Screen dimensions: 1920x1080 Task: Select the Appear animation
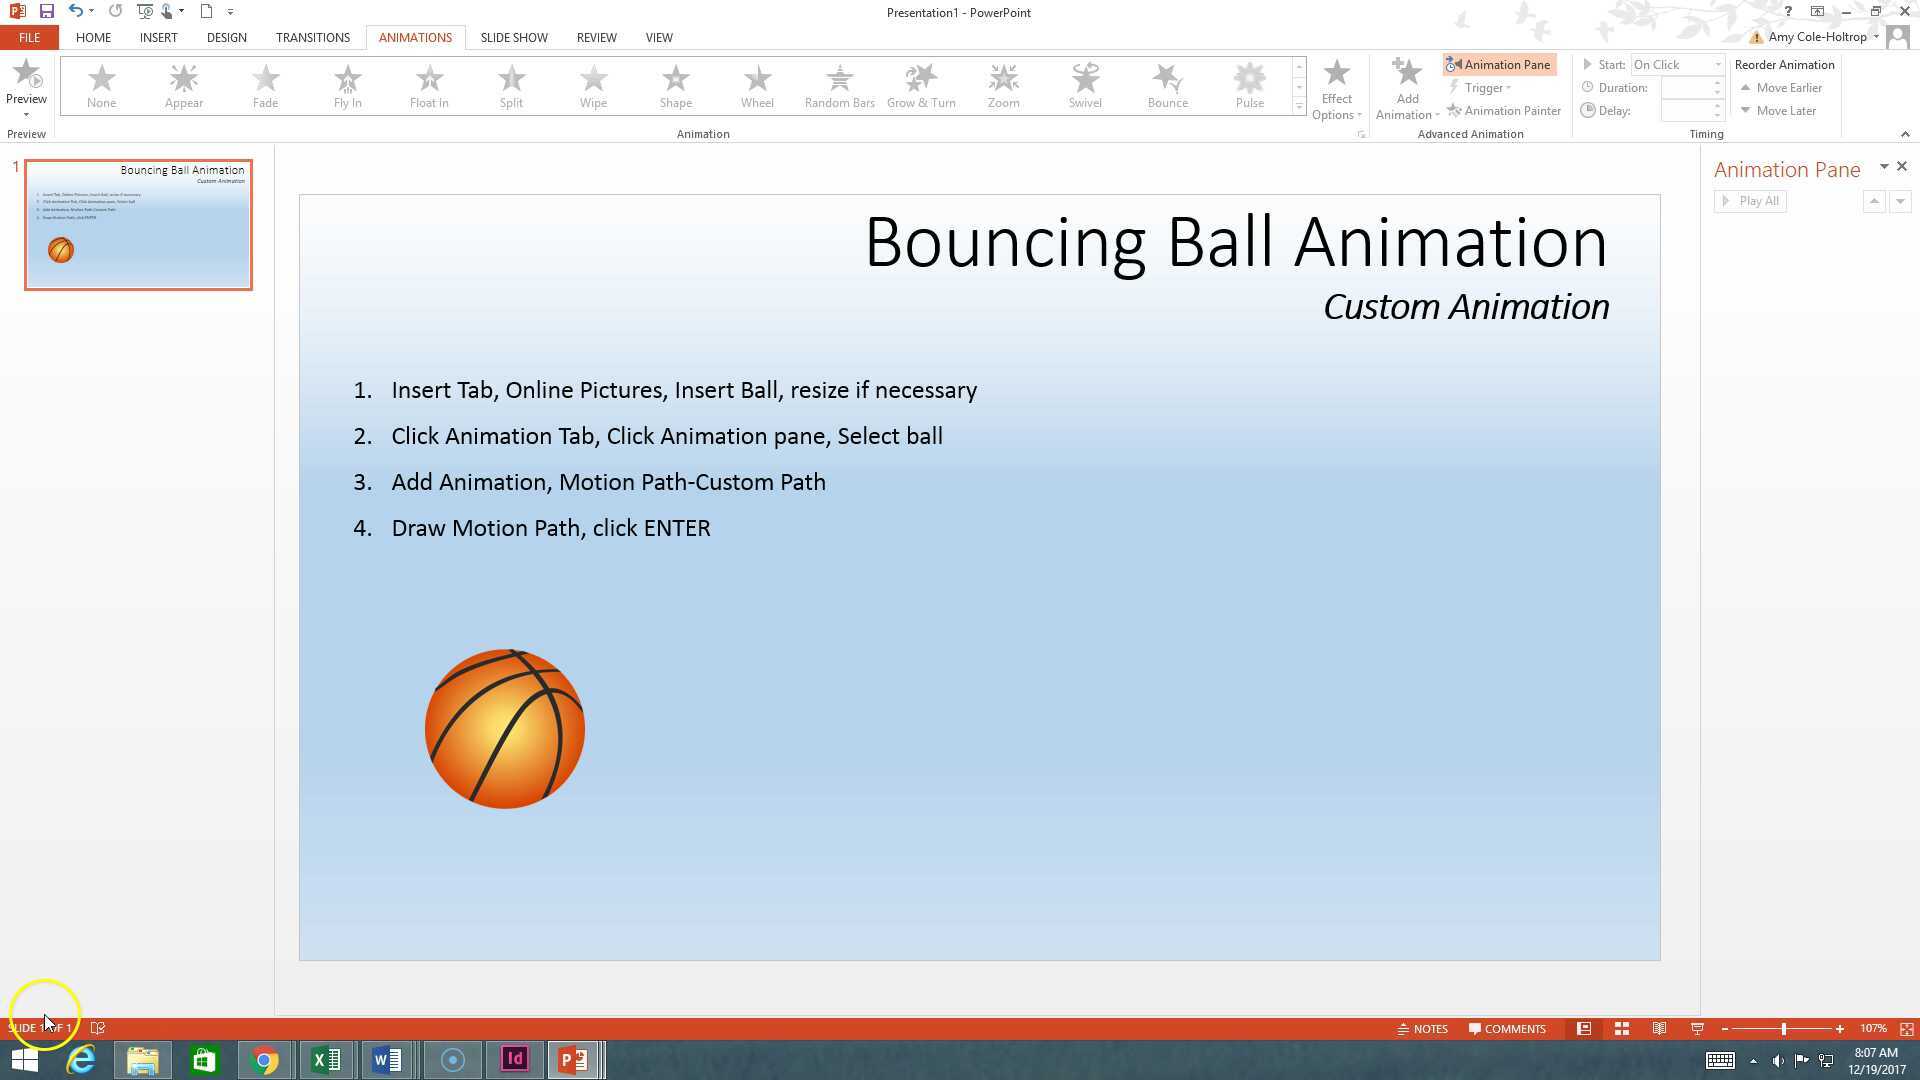point(183,85)
